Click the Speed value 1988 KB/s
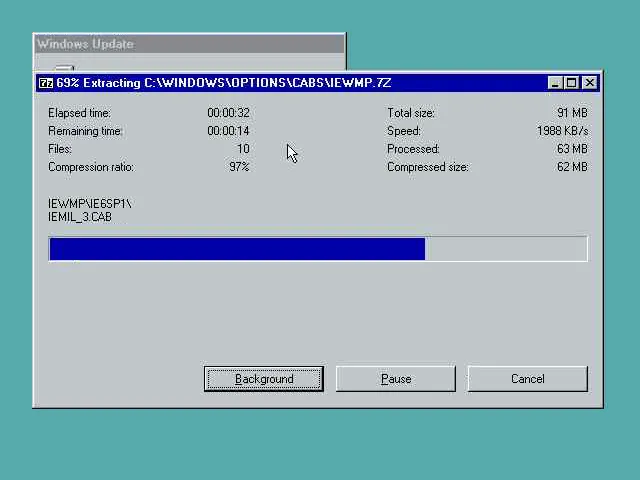Image resolution: width=640 pixels, height=480 pixels. 562,131
